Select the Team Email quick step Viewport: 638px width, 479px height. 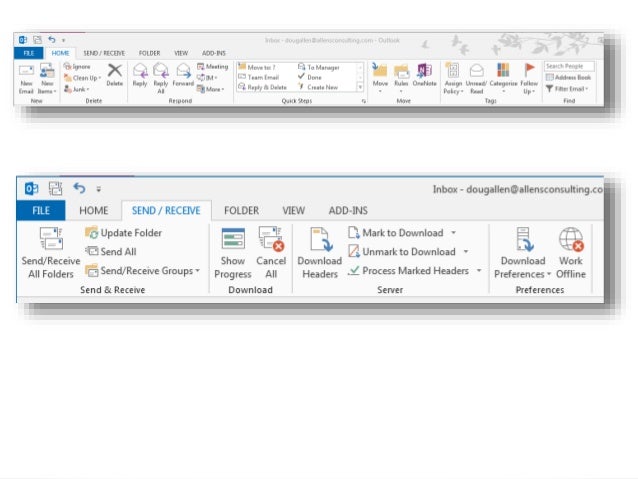259,77
